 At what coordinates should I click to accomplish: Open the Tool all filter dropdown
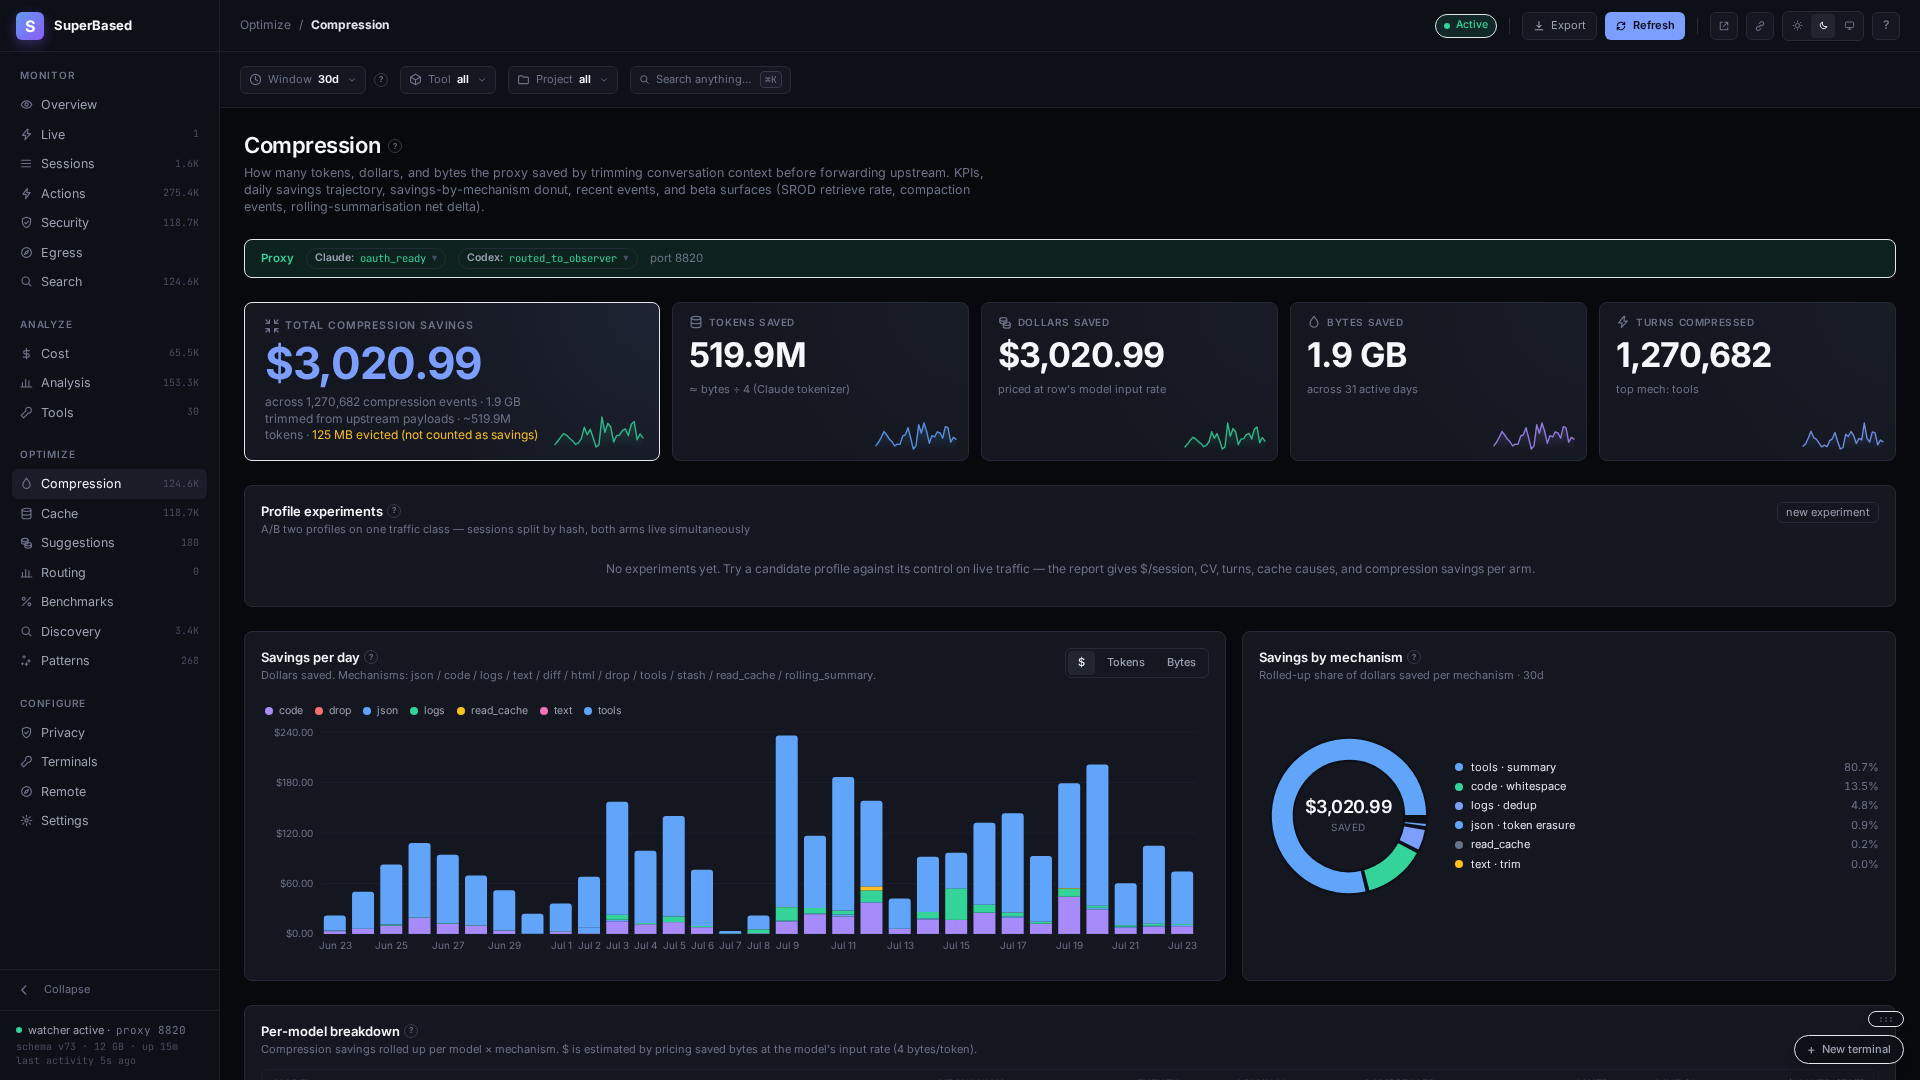[448, 80]
